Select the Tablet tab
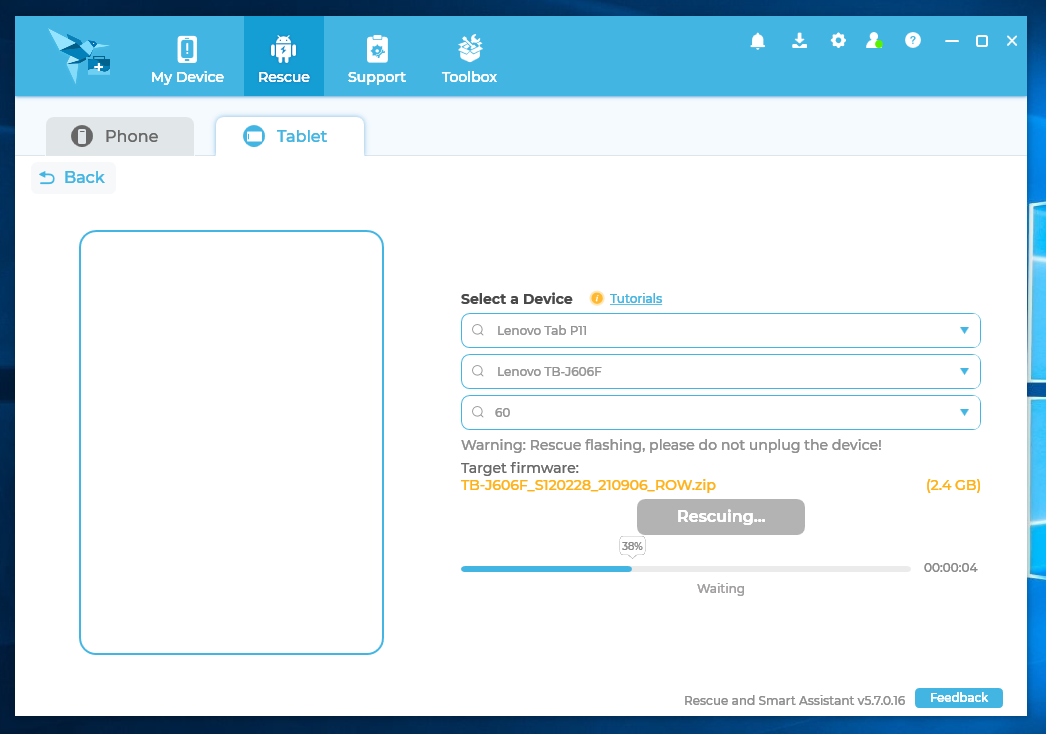This screenshot has height=734, width=1046. pos(290,136)
